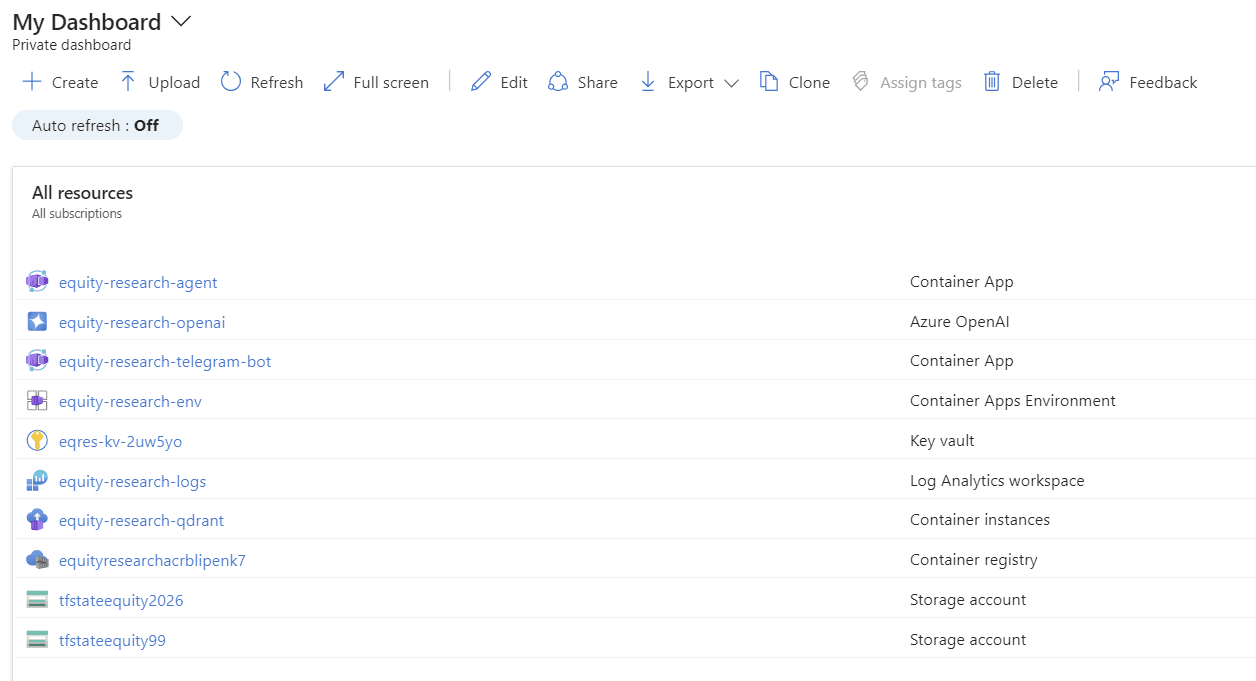Click the Feedback person icon
1256x681 pixels.
[1109, 82]
